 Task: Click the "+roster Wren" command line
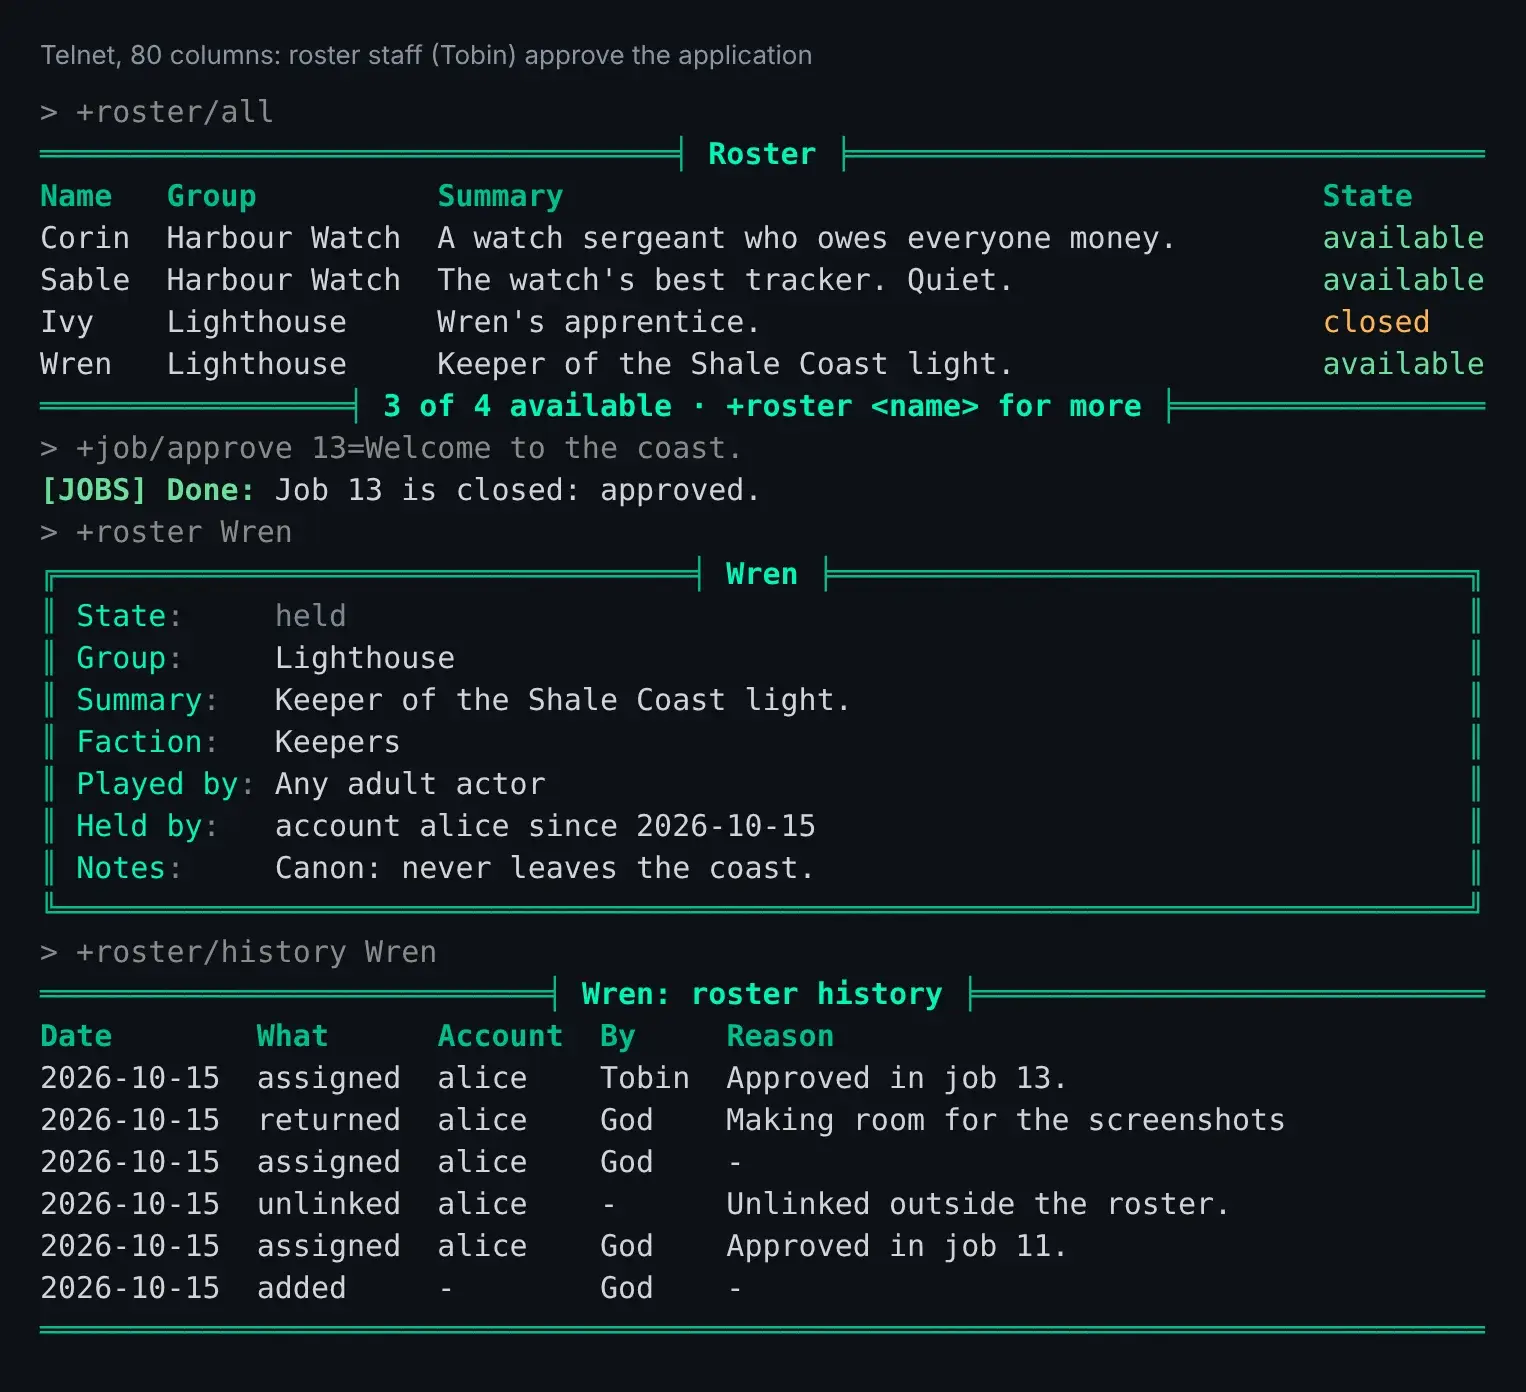[x=166, y=532]
